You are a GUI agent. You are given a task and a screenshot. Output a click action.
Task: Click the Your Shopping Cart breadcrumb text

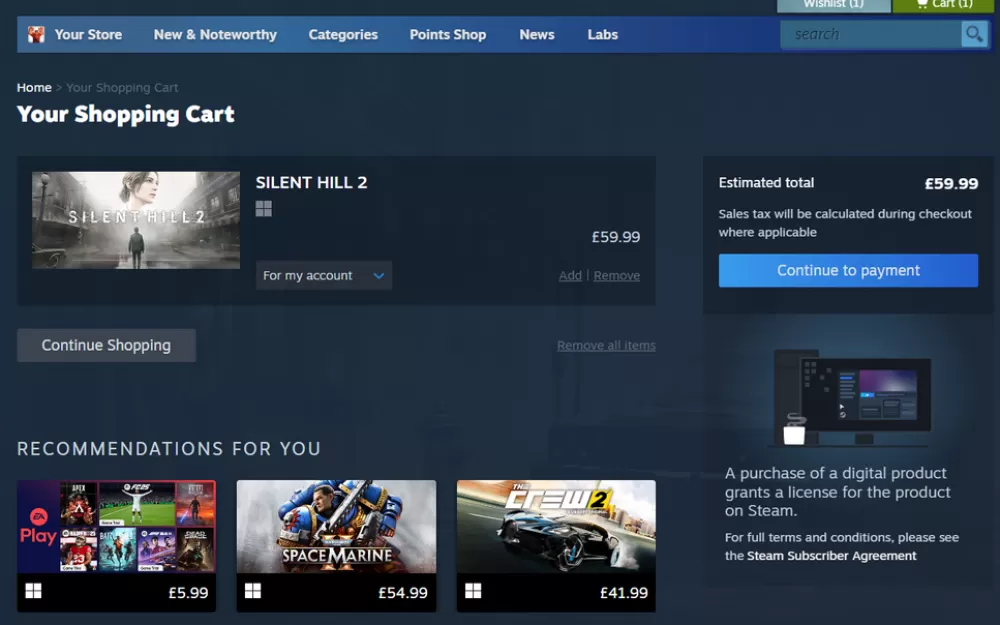[x=122, y=87]
